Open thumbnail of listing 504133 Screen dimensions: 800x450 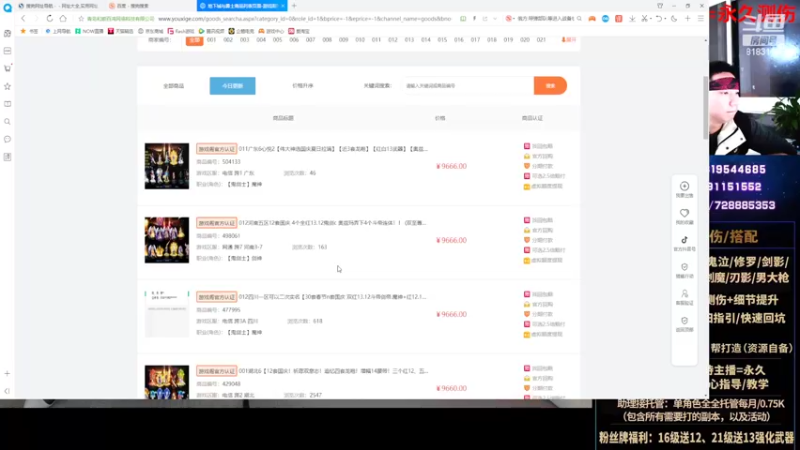(166, 166)
